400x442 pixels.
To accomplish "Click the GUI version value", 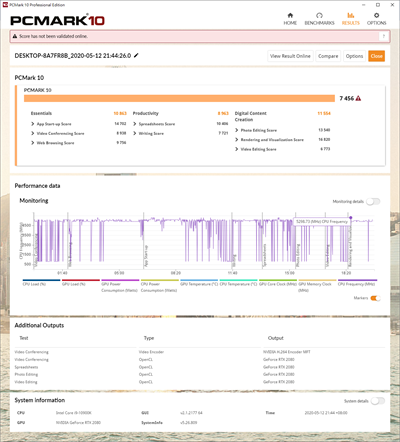I will coord(191,413).
